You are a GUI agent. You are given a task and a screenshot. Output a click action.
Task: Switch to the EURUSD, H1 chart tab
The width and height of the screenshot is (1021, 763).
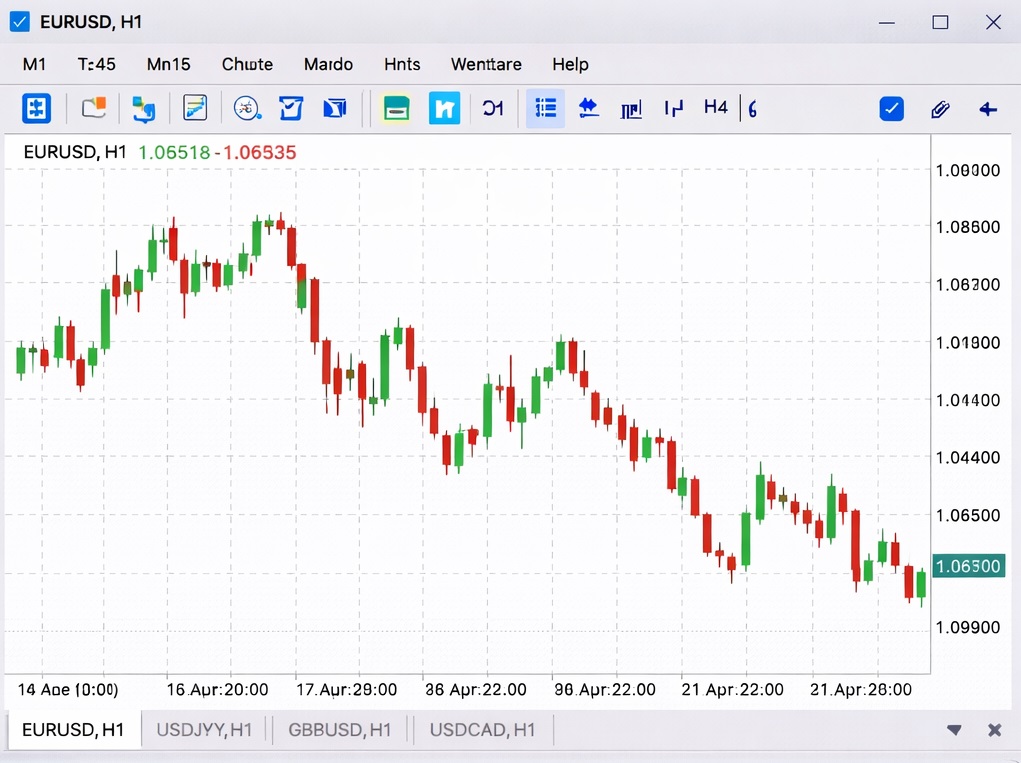coord(73,730)
